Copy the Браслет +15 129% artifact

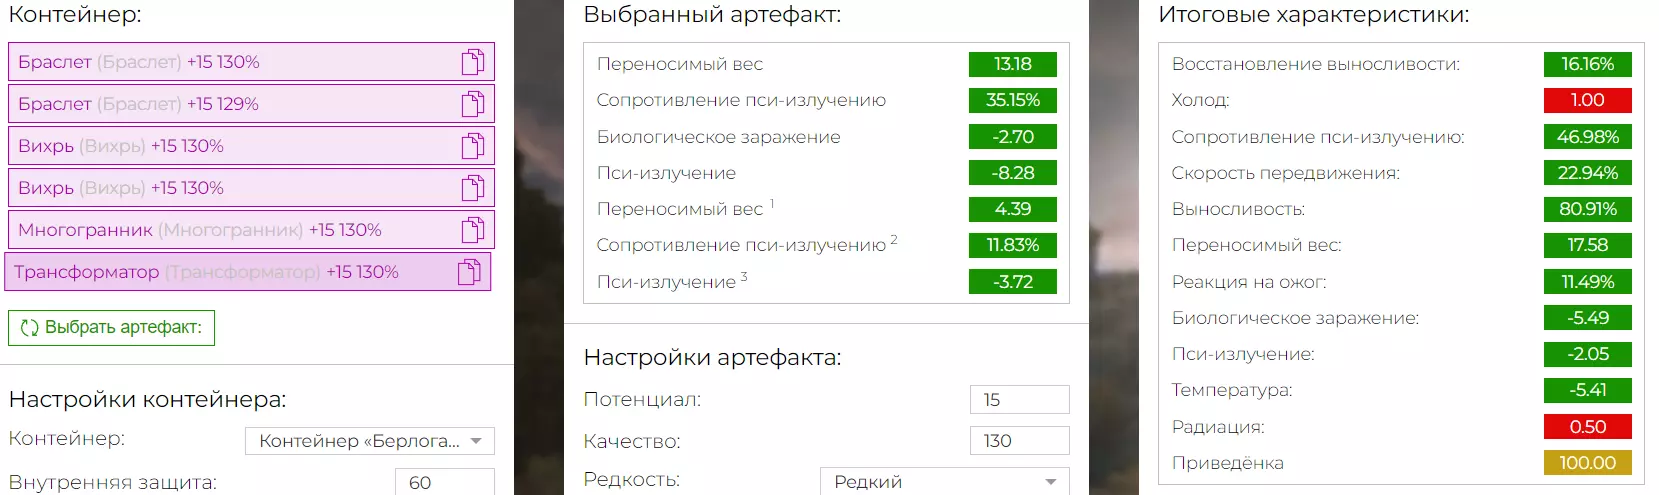[x=473, y=104]
